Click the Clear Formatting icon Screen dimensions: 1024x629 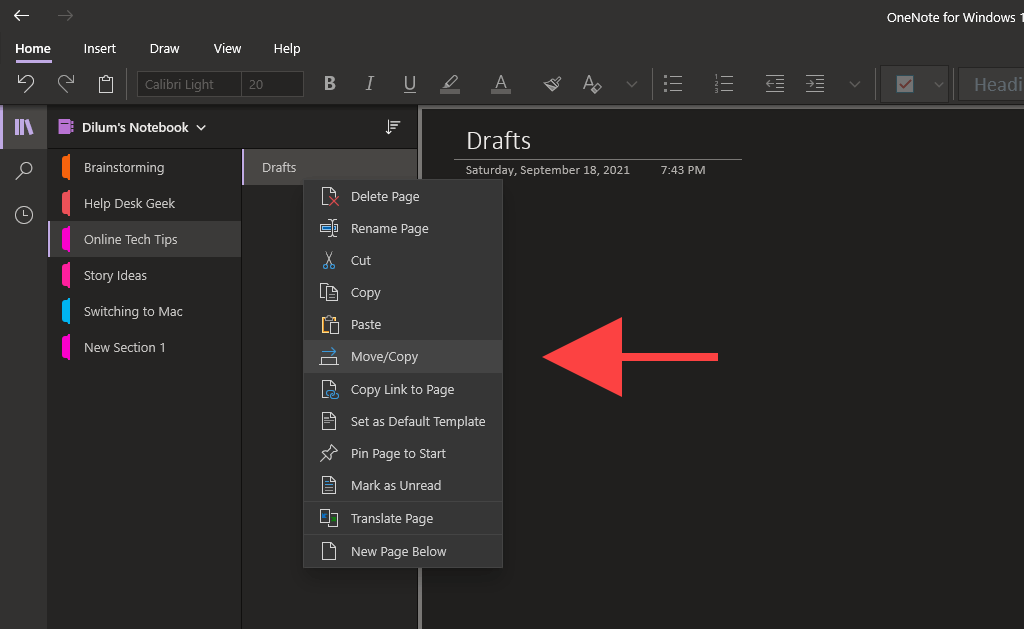pyautogui.click(x=592, y=84)
